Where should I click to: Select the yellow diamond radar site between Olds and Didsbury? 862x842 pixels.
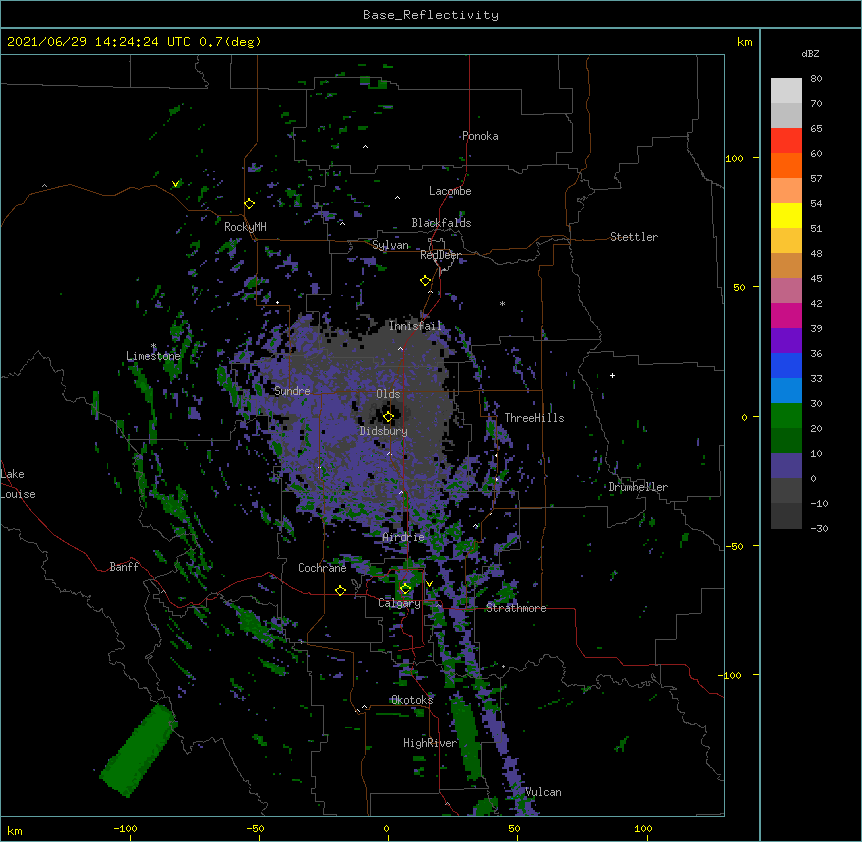pos(388,417)
